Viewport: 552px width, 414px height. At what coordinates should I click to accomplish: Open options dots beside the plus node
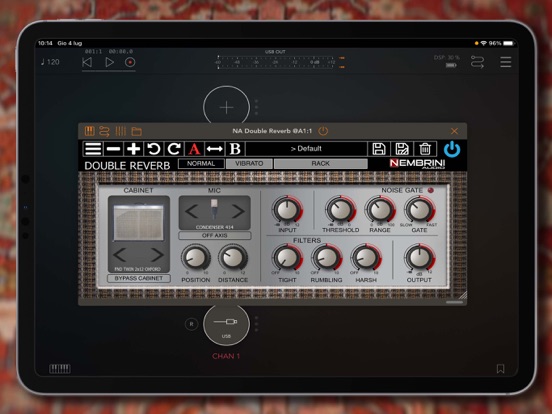point(256,107)
